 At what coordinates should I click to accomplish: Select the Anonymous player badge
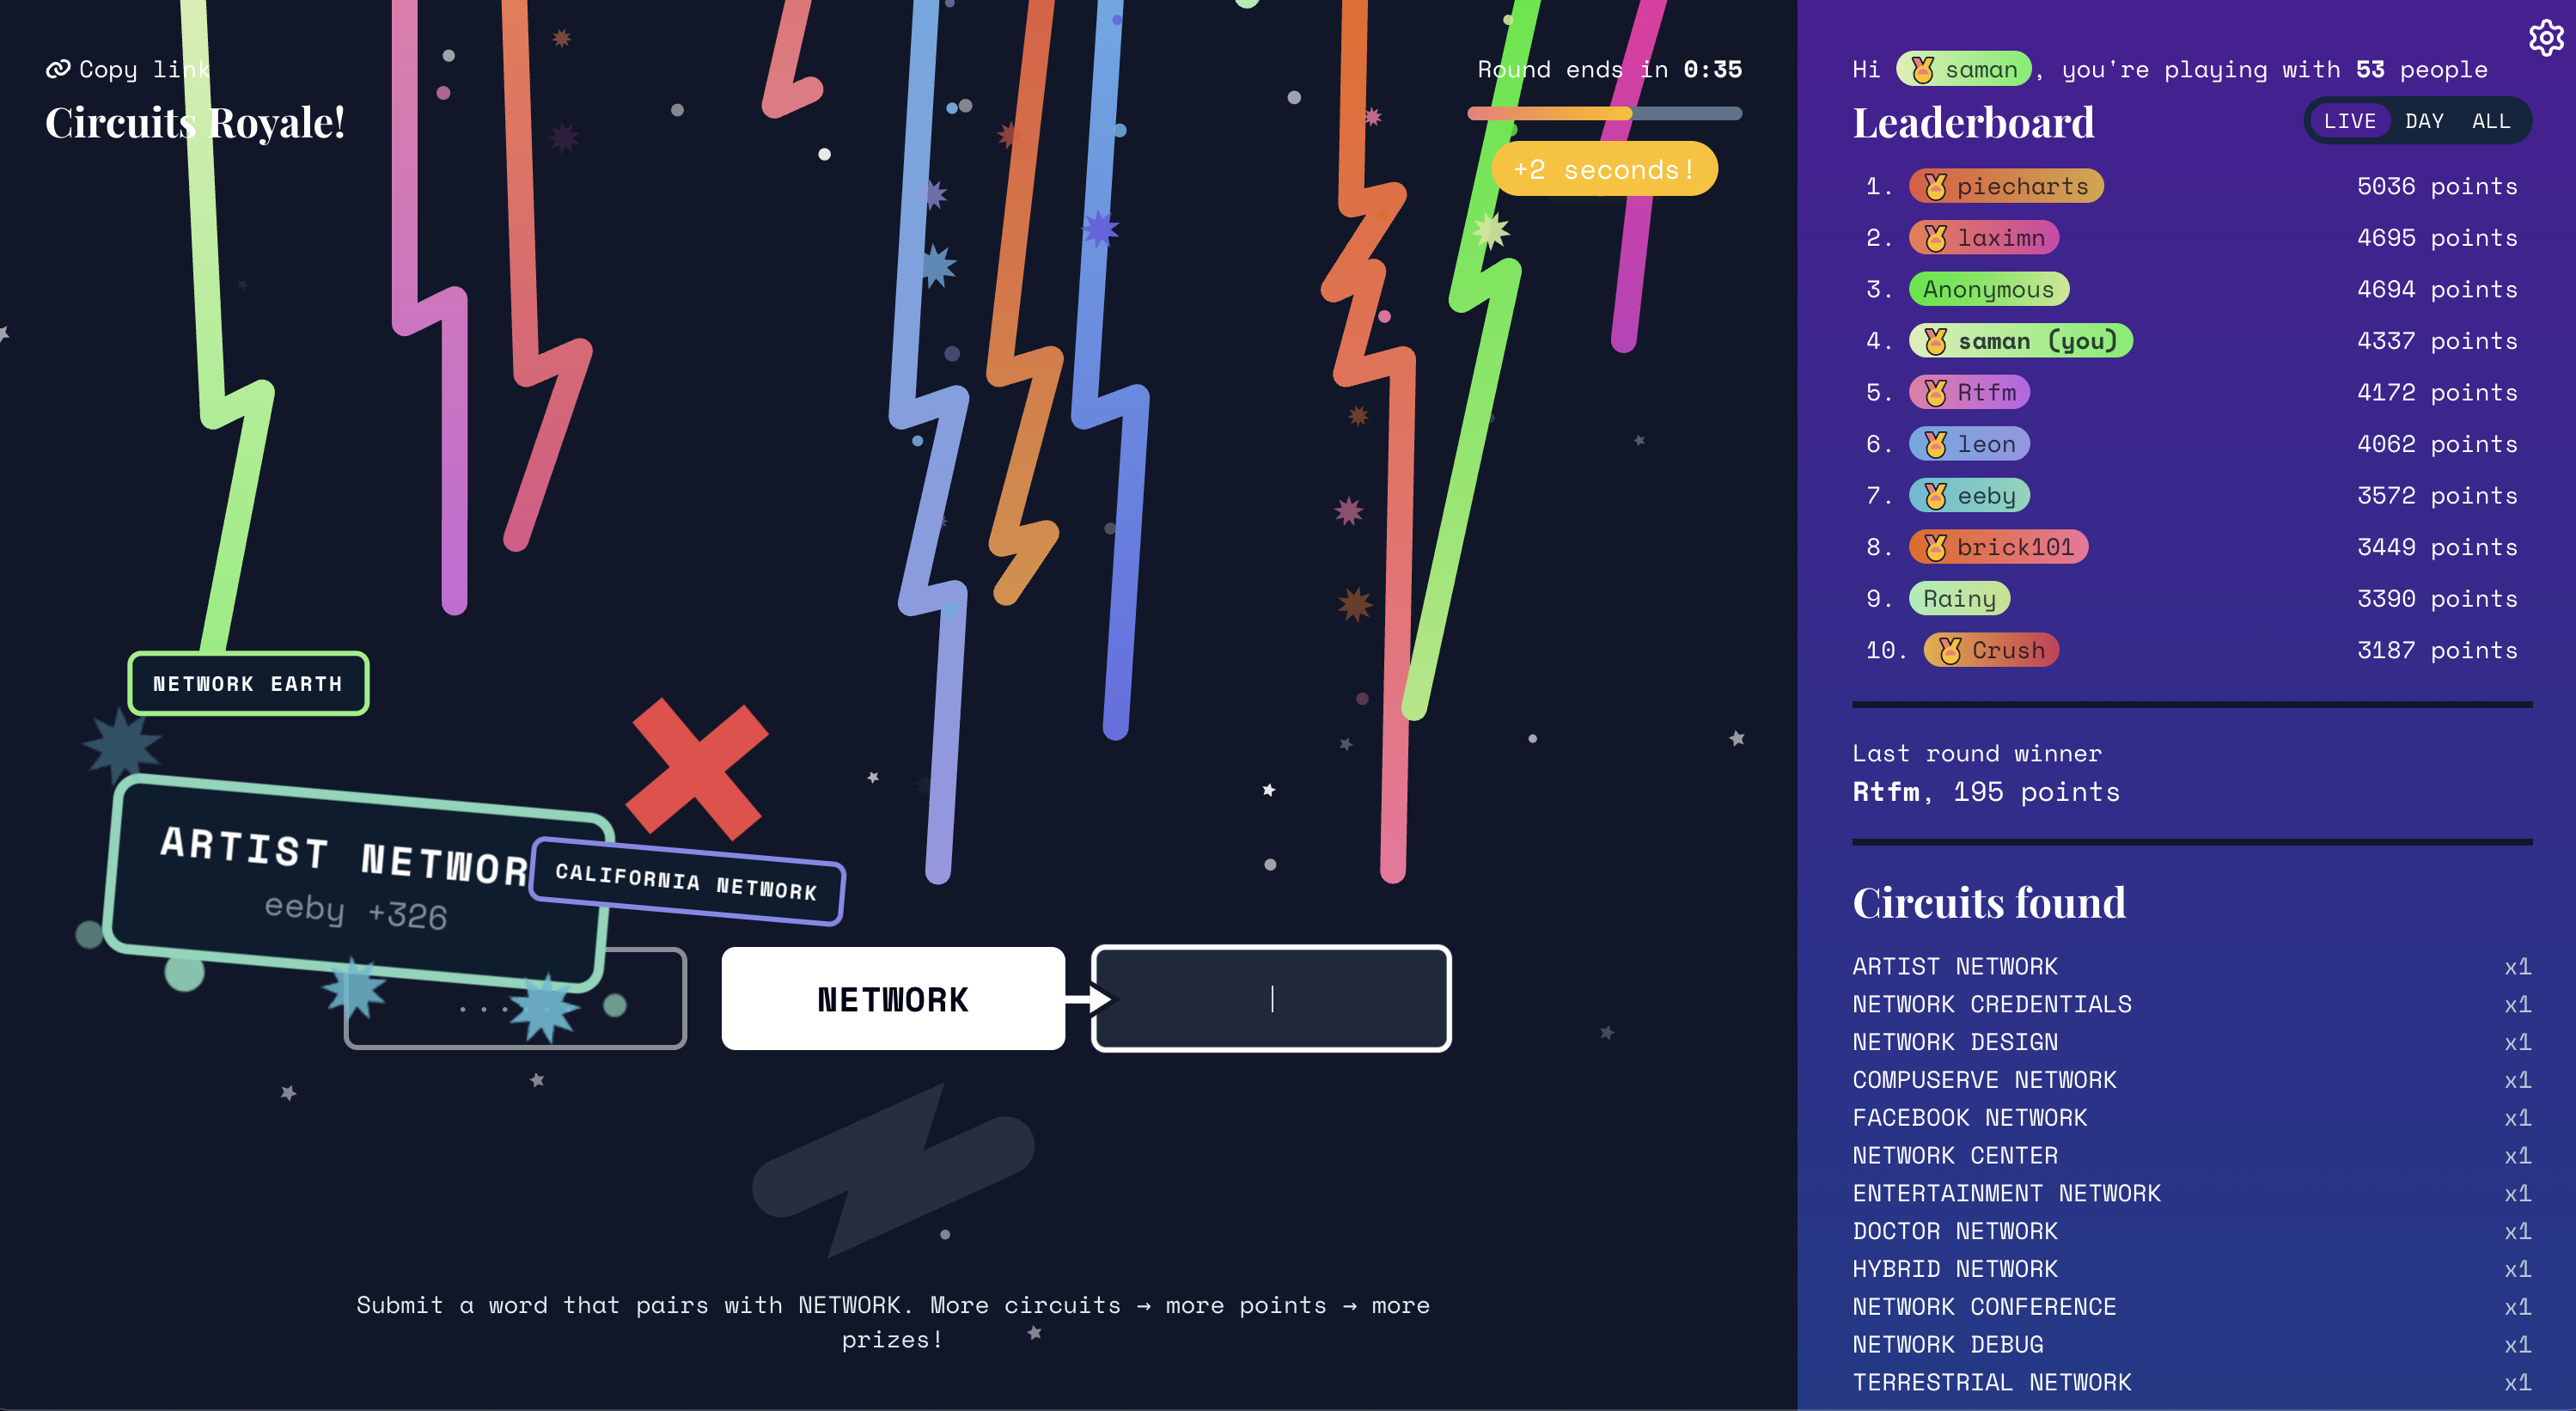1988,289
